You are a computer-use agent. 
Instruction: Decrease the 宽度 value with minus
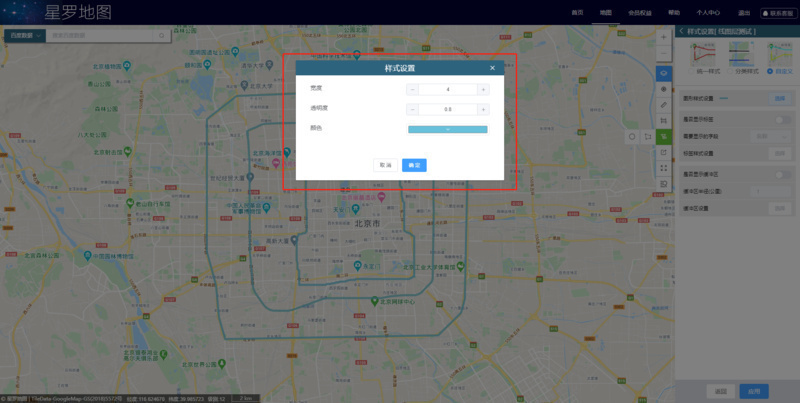pyautogui.click(x=413, y=89)
